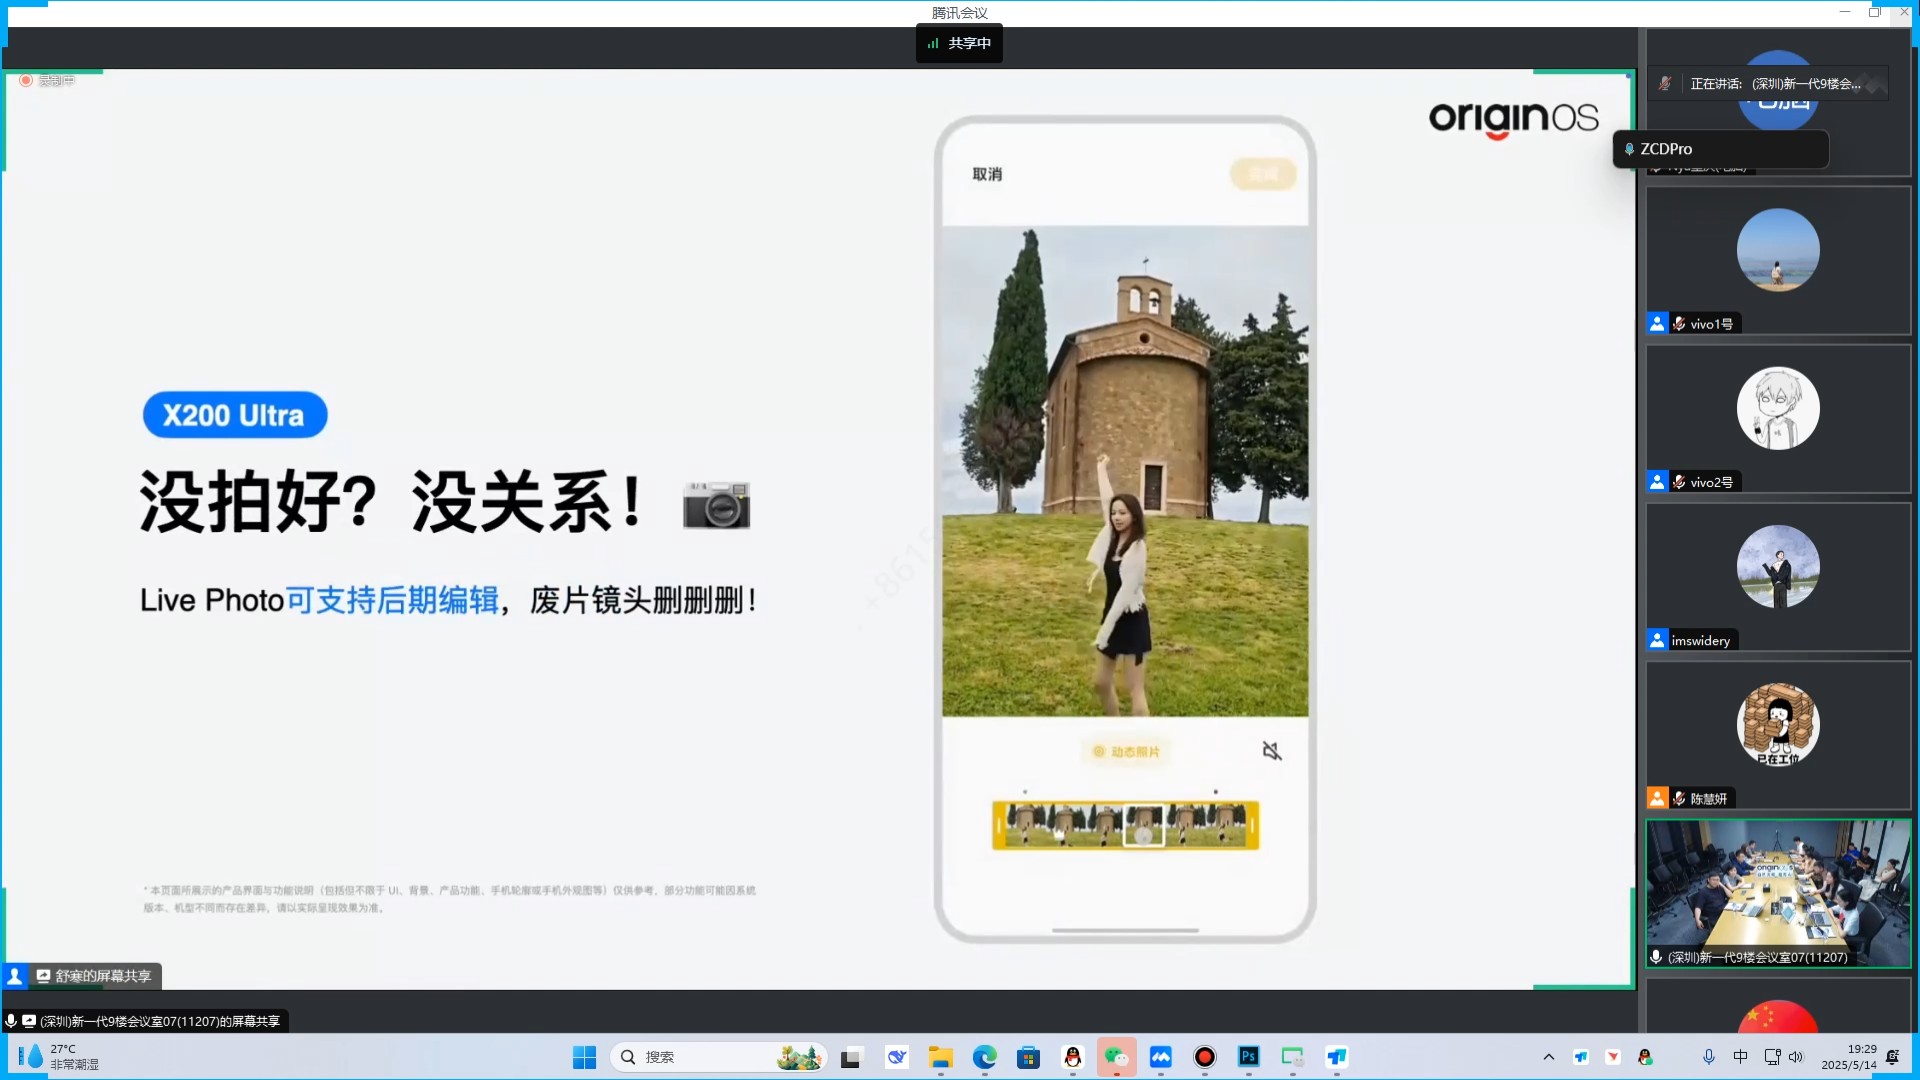Screen dimensions: 1920x1080
Task: Toggle the mute-sound icon in the phone mockup
Action: click(1272, 751)
